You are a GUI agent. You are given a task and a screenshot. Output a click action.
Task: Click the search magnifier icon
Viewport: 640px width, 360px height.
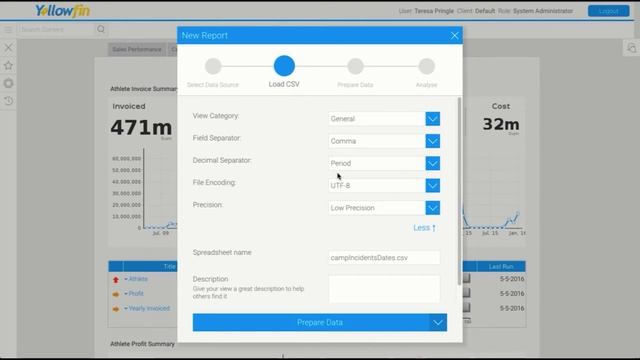[101, 29]
